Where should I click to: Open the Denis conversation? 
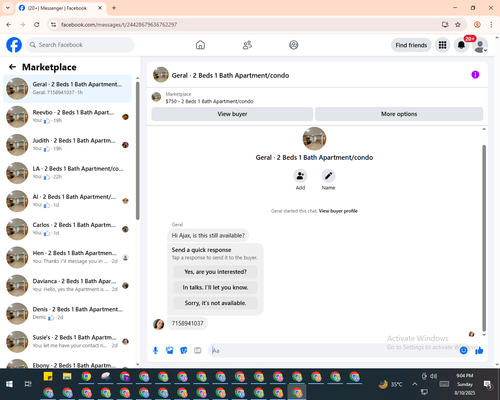67,313
